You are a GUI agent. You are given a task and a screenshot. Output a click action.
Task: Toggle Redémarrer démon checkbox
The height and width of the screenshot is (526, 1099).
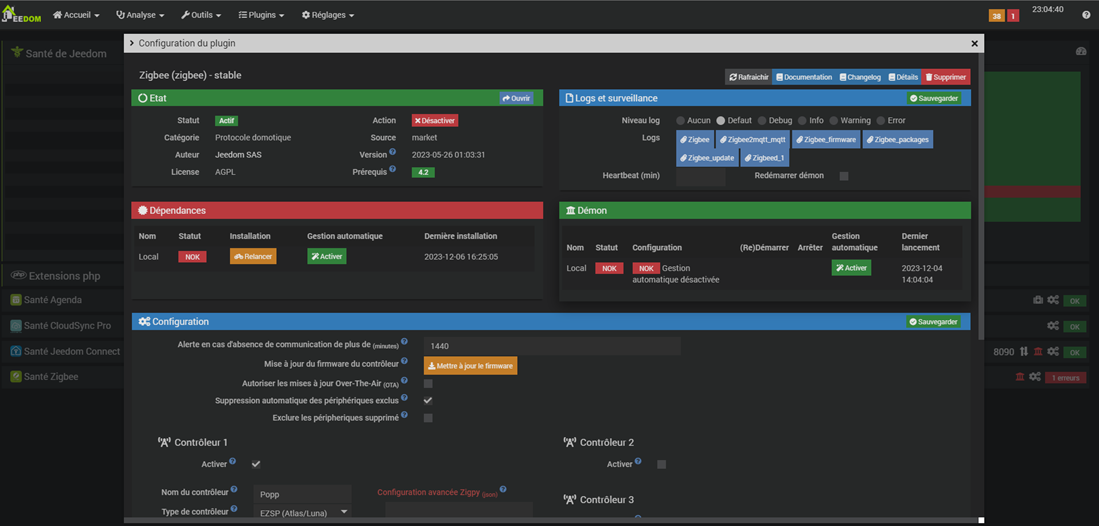click(844, 176)
